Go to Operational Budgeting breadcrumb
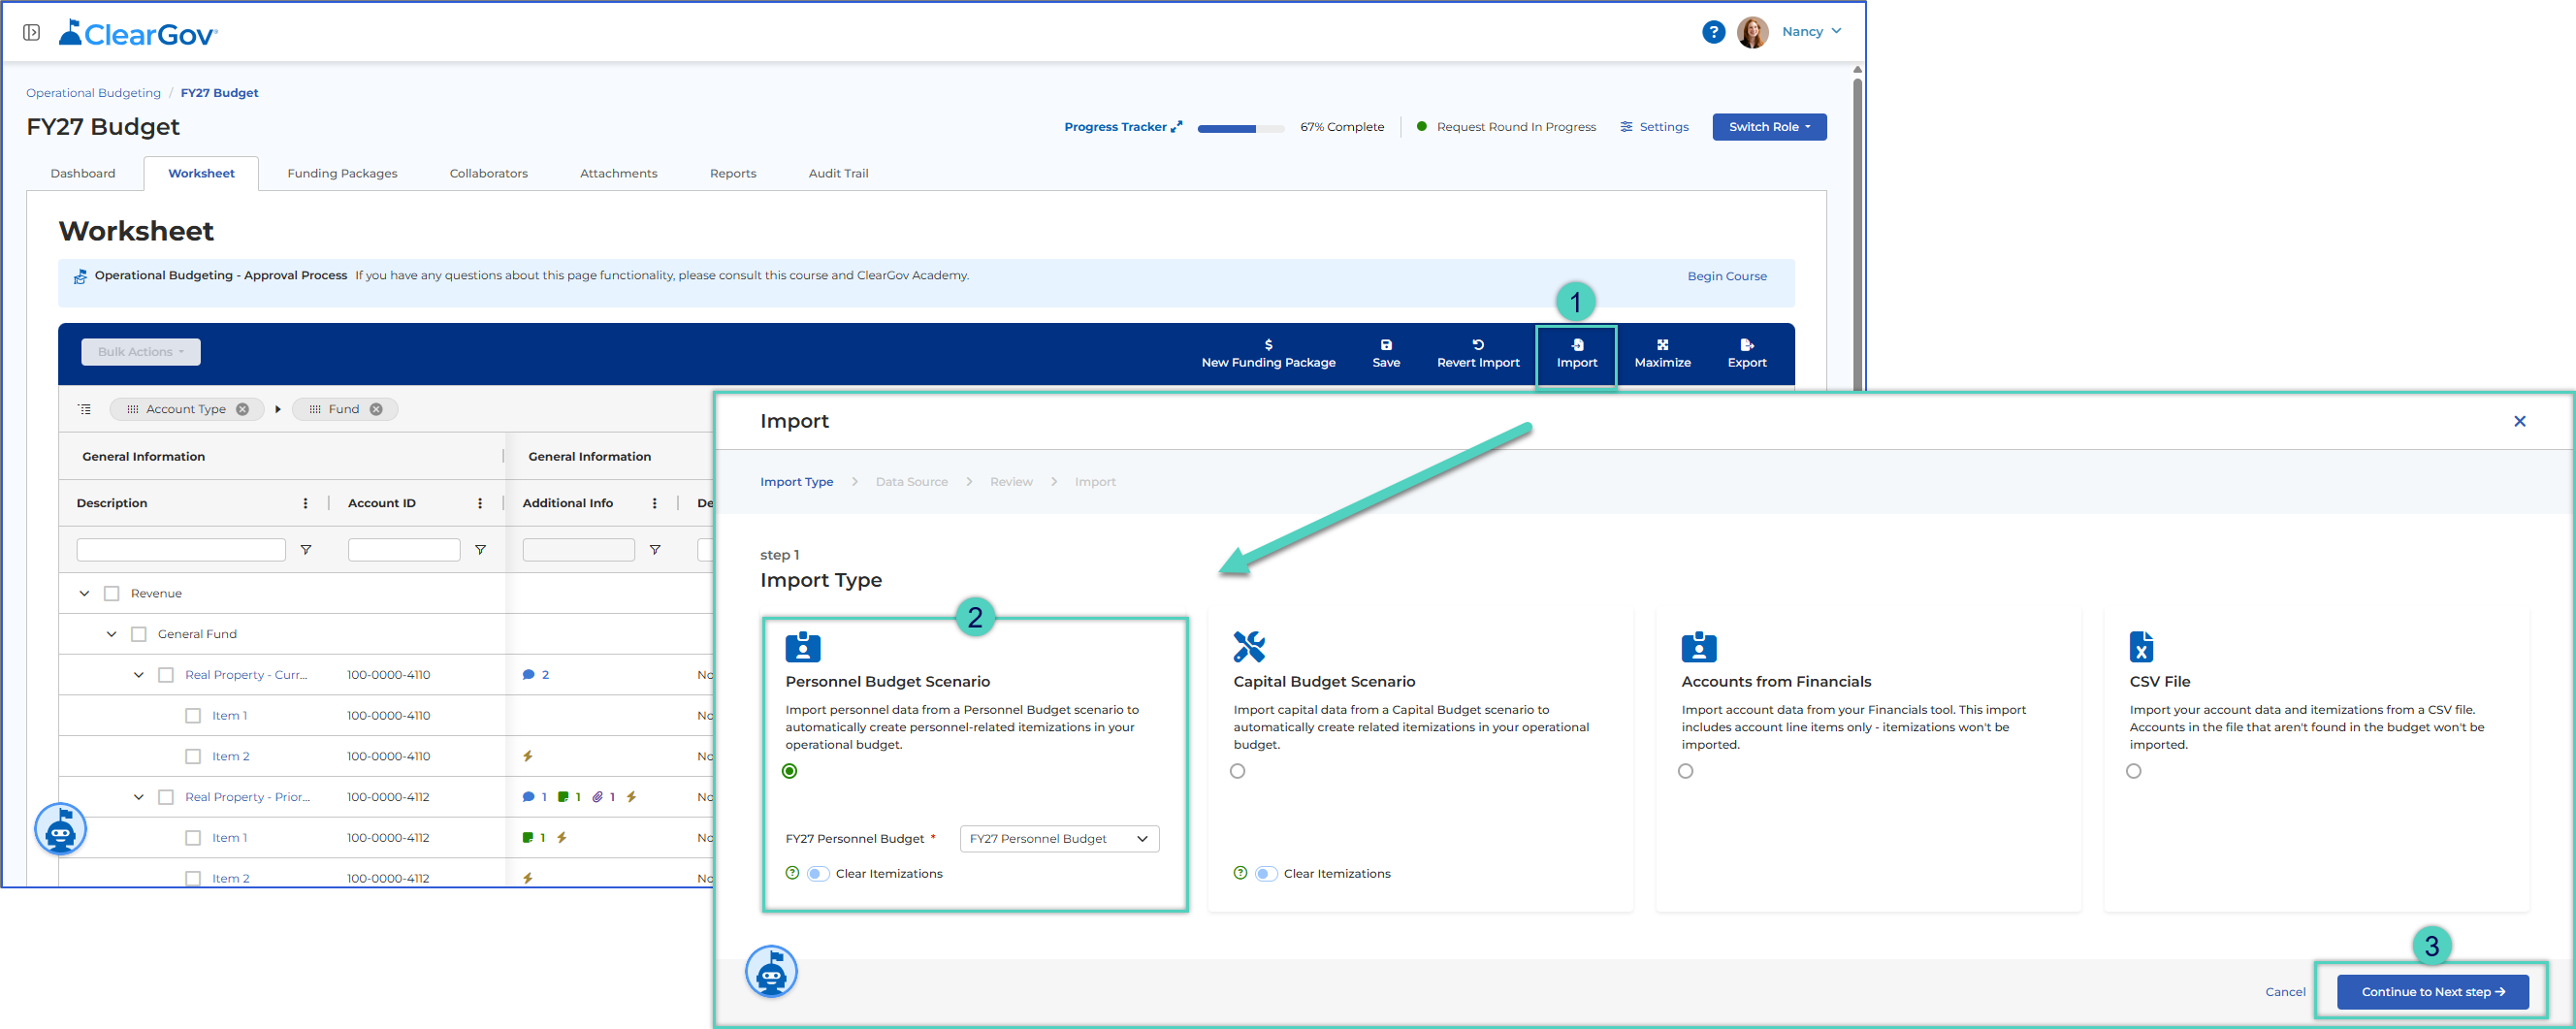The image size is (2576, 1029). click(x=93, y=93)
